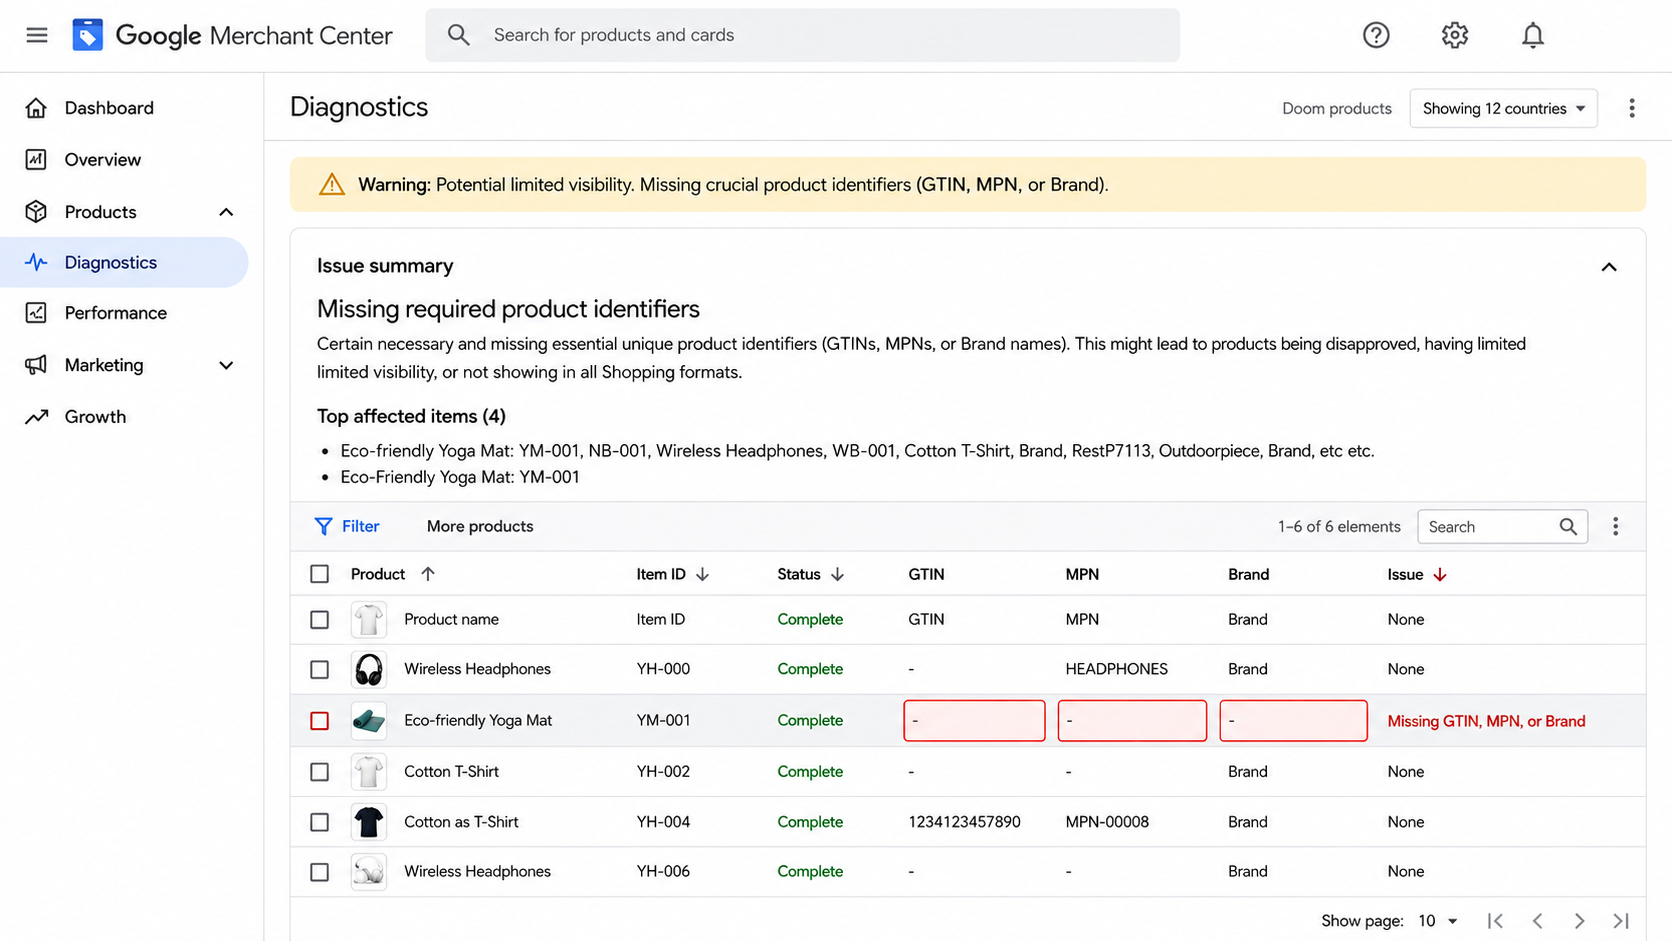Tick the Cotton as T-Shirt checkbox
The image size is (1672, 941).
click(319, 821)
